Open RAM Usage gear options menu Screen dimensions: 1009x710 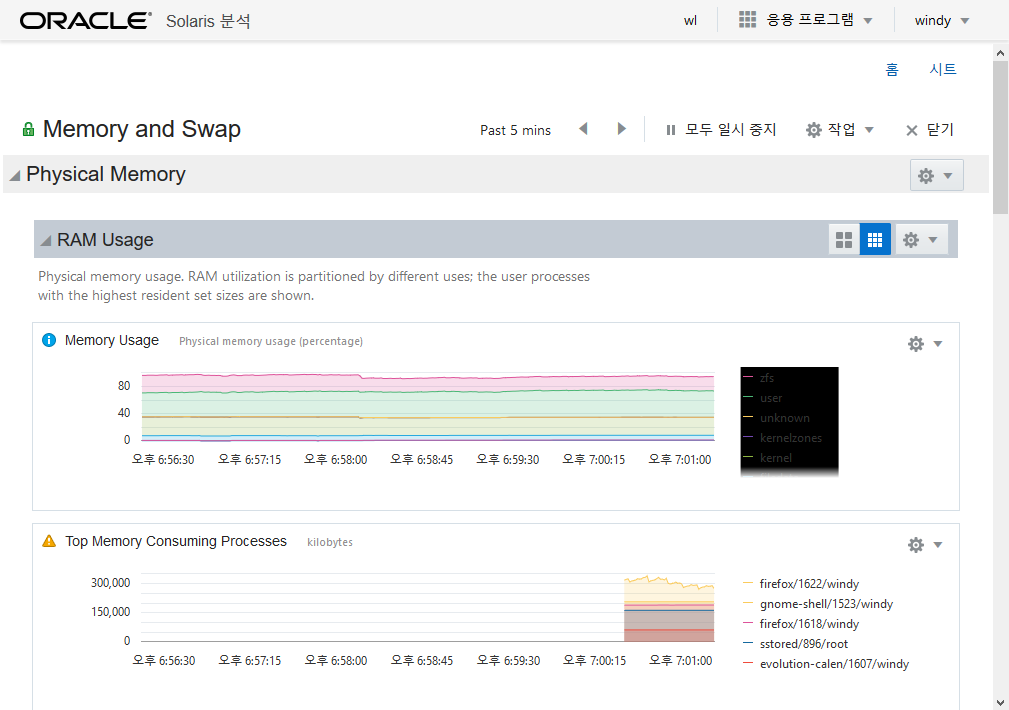(x=920, y=240)
